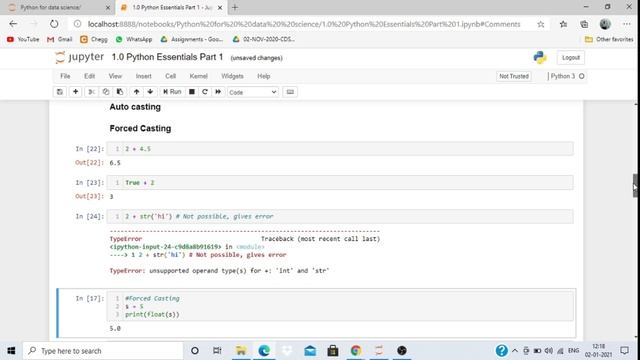The width and height of the screenshot is (640, 360).
Task: Open the command palette keyboard icon
Action: point(290,92)
